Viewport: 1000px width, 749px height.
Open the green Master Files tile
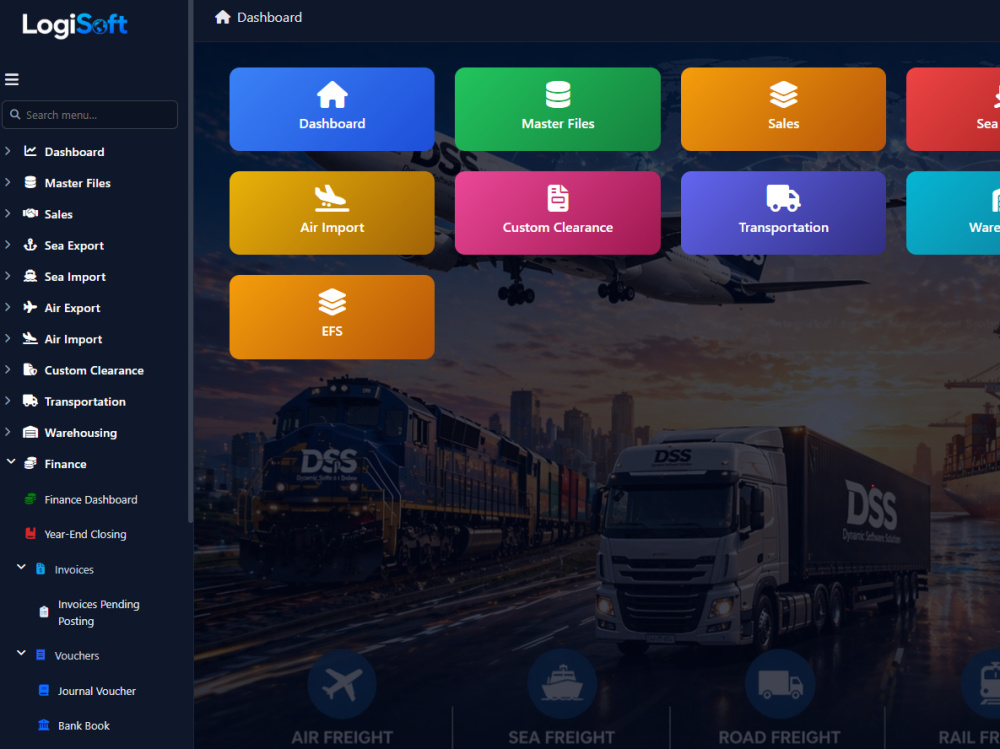tap(557, 109)
